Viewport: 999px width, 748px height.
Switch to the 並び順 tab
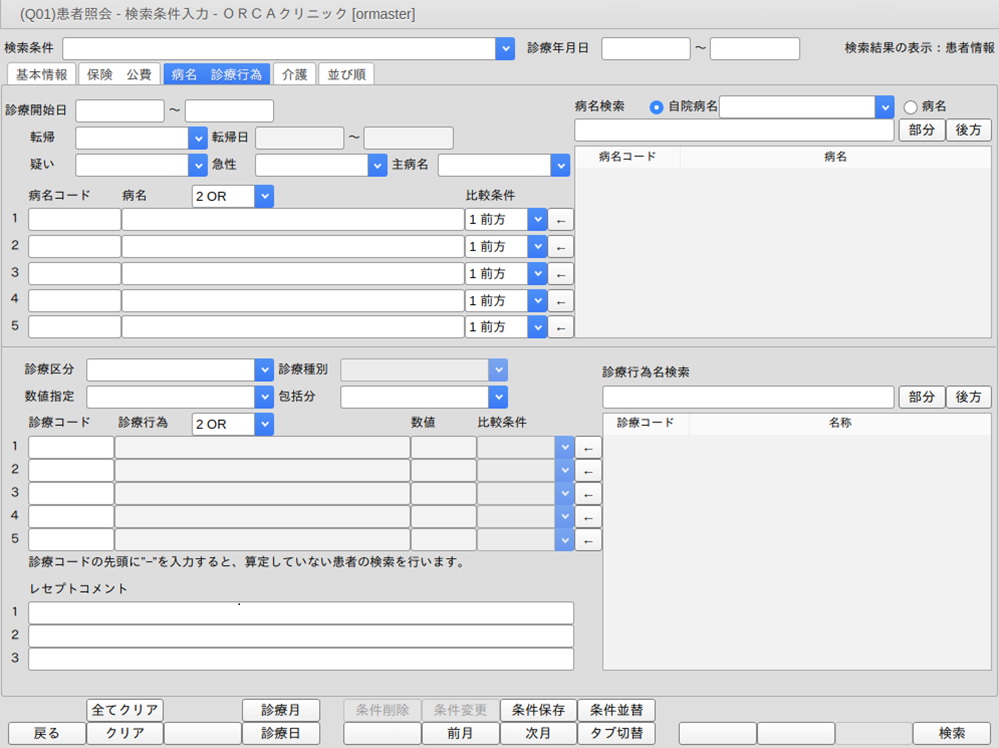pyautogui.click(x=347, y=74)
